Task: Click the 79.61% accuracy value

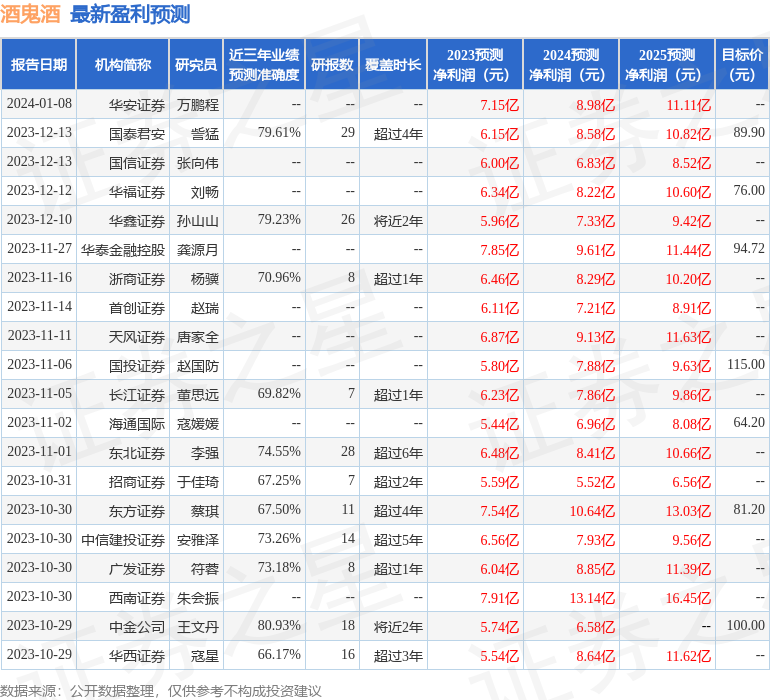Action: pos(279,133)
